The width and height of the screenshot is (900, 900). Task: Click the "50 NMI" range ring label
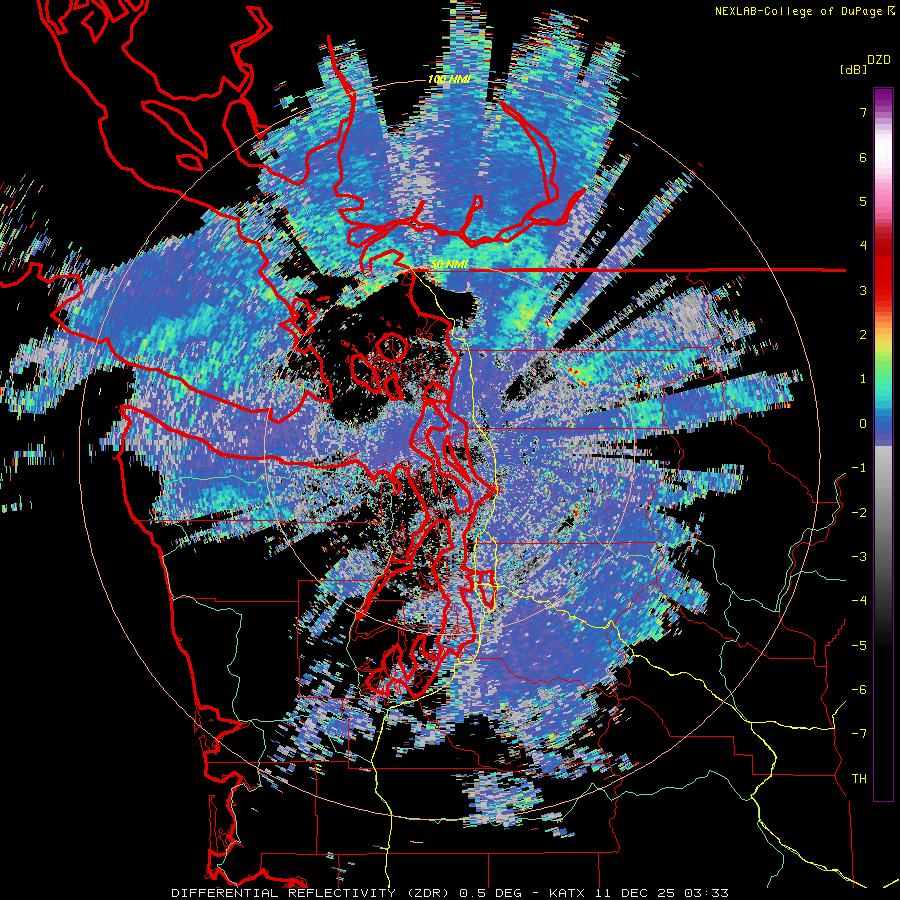tap(449, 265)
